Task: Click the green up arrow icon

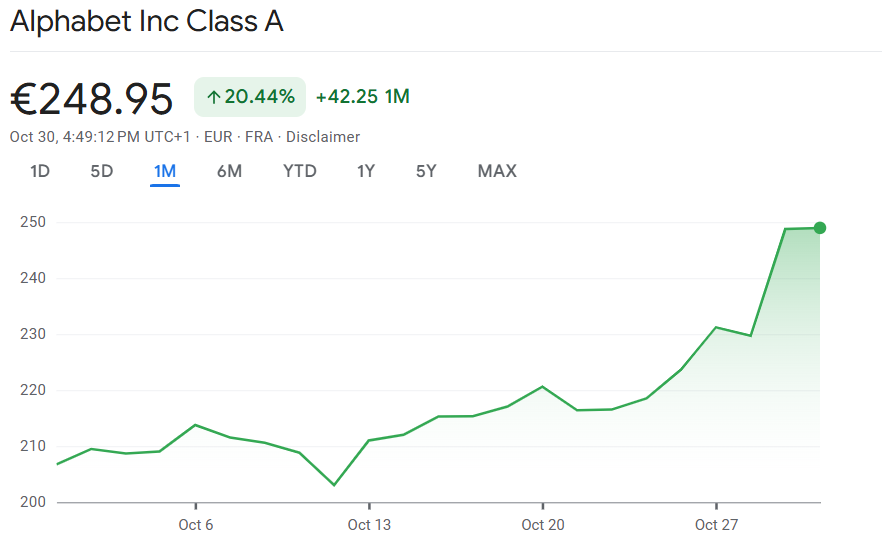Action: [x=213, y=97]
